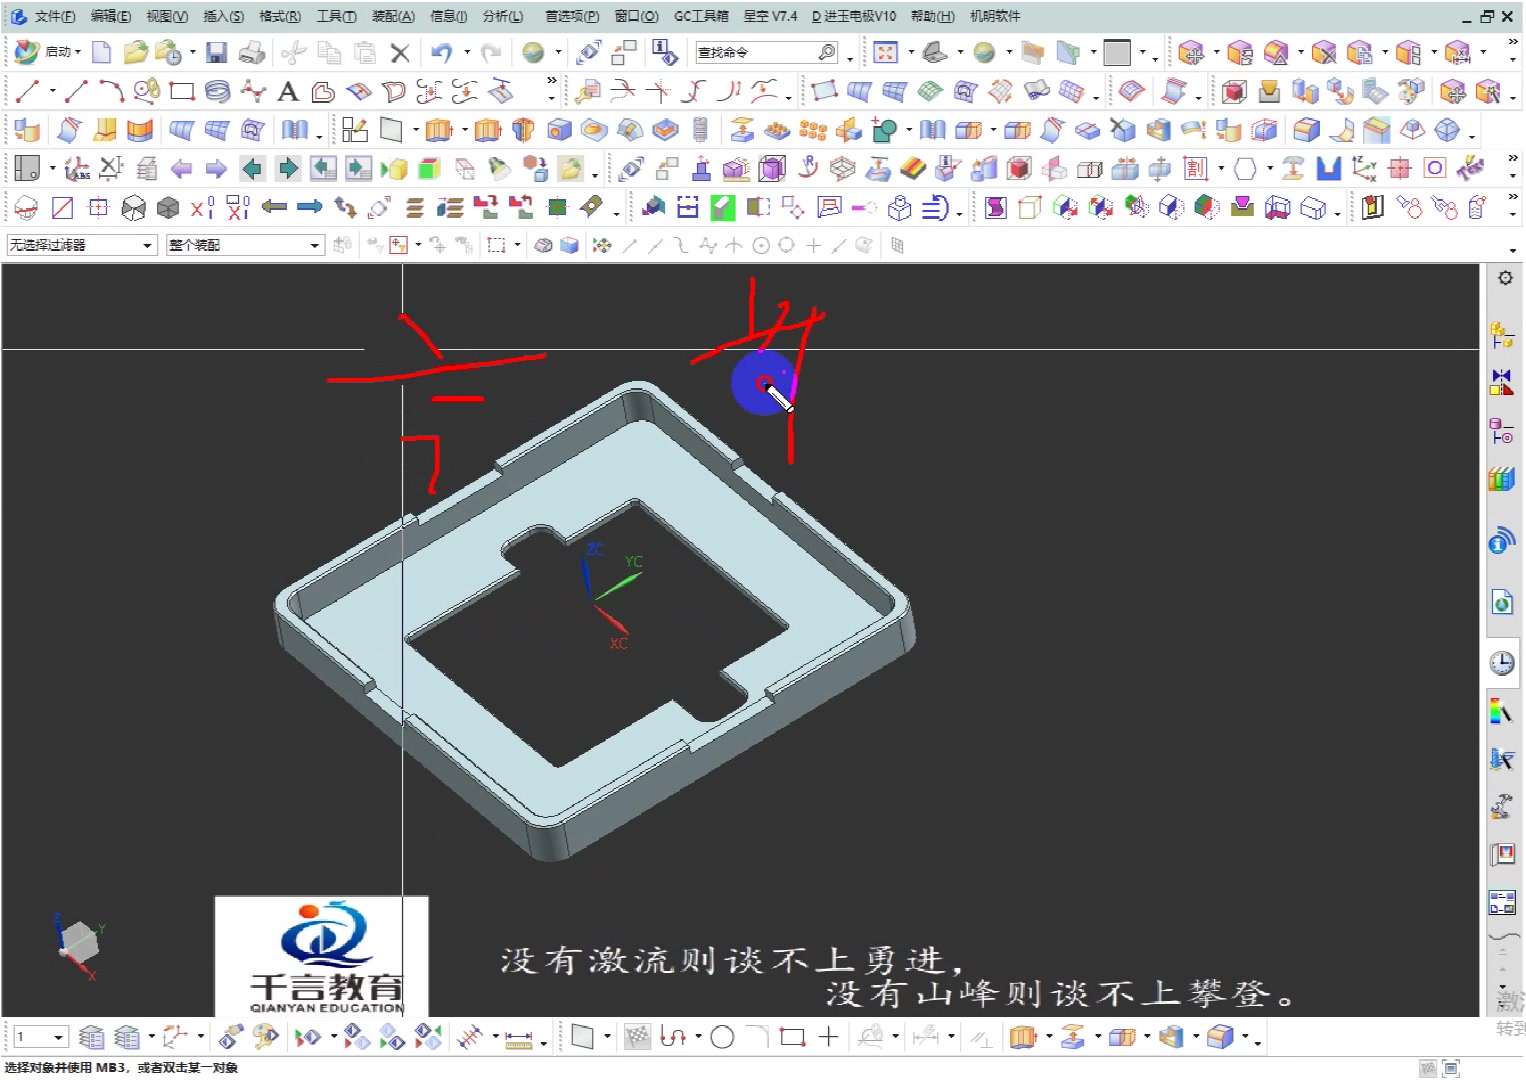Open a new file with the New icon
This screenshot has height=1080, width=1526.
pyautogui.click(x=101, y=52)
